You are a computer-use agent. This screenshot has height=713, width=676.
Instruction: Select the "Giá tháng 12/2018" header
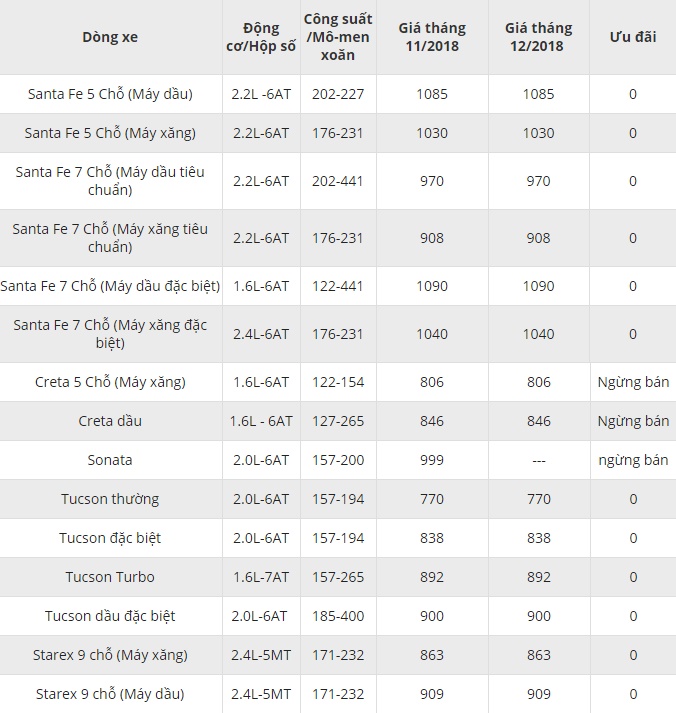pos(538,37)
